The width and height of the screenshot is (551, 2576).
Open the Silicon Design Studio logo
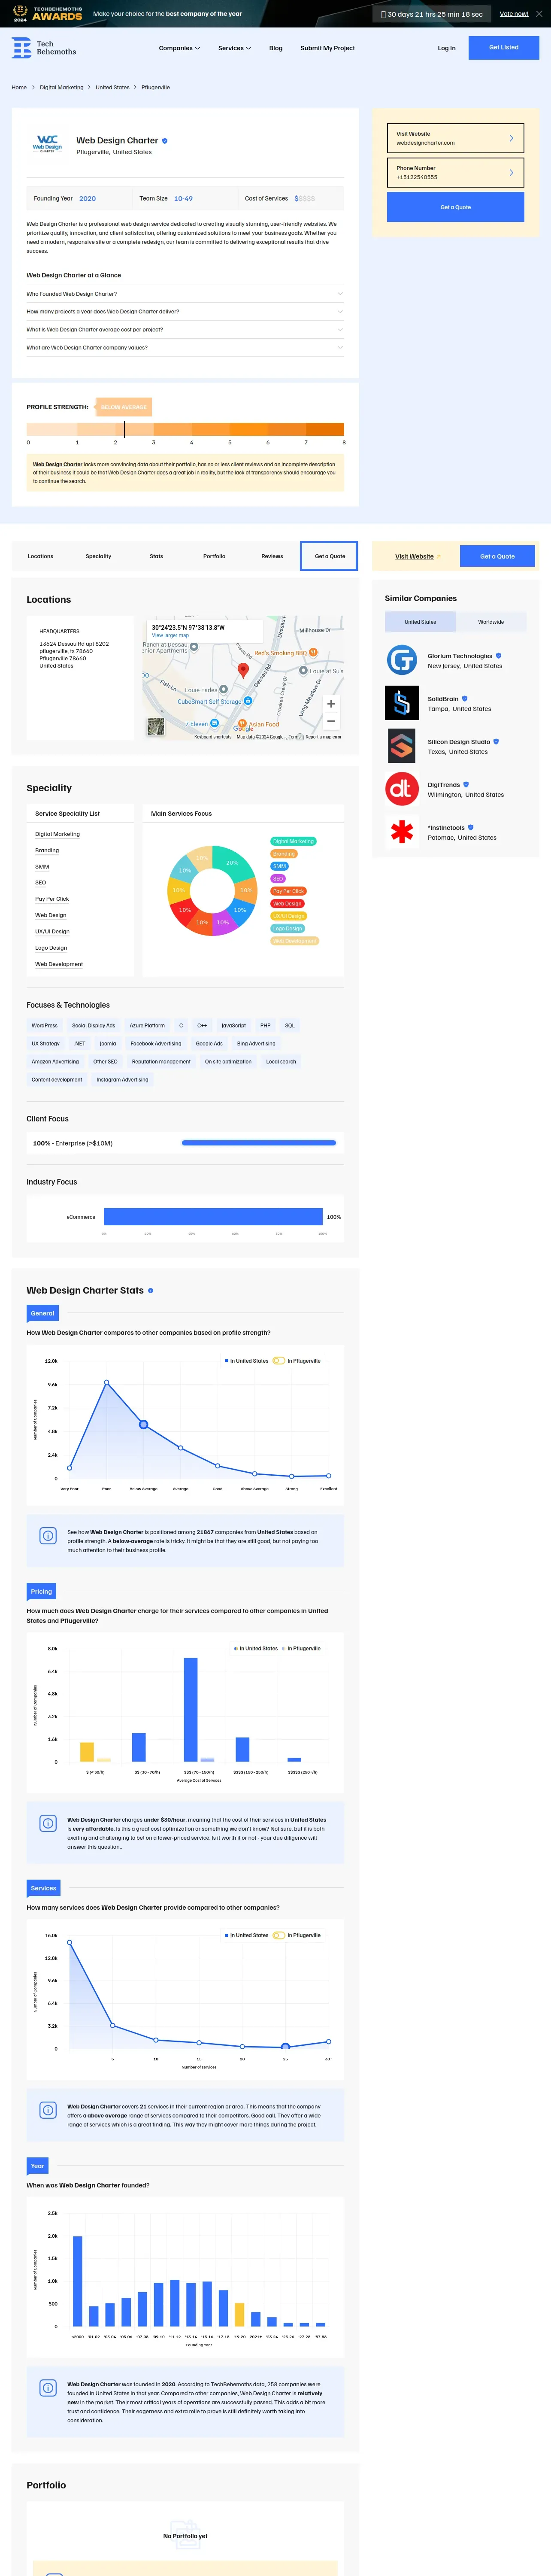click(402, 746)
